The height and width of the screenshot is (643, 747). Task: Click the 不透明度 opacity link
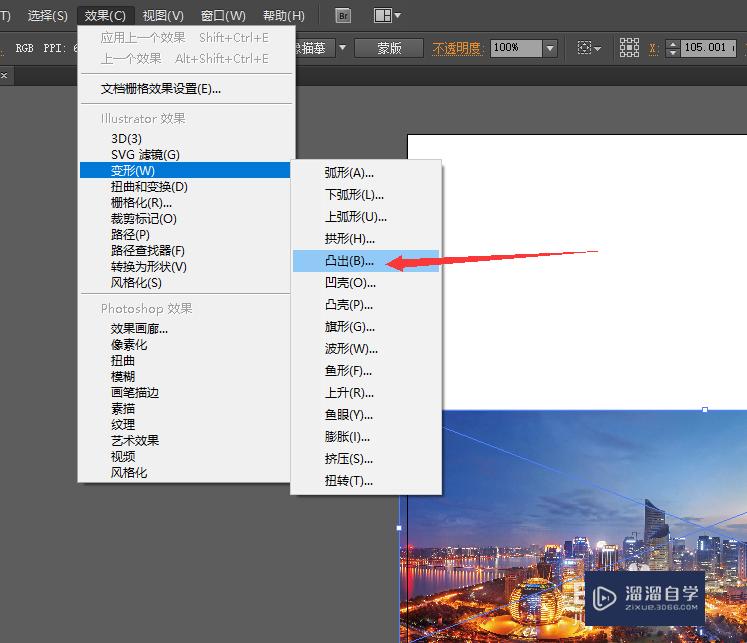456,48
